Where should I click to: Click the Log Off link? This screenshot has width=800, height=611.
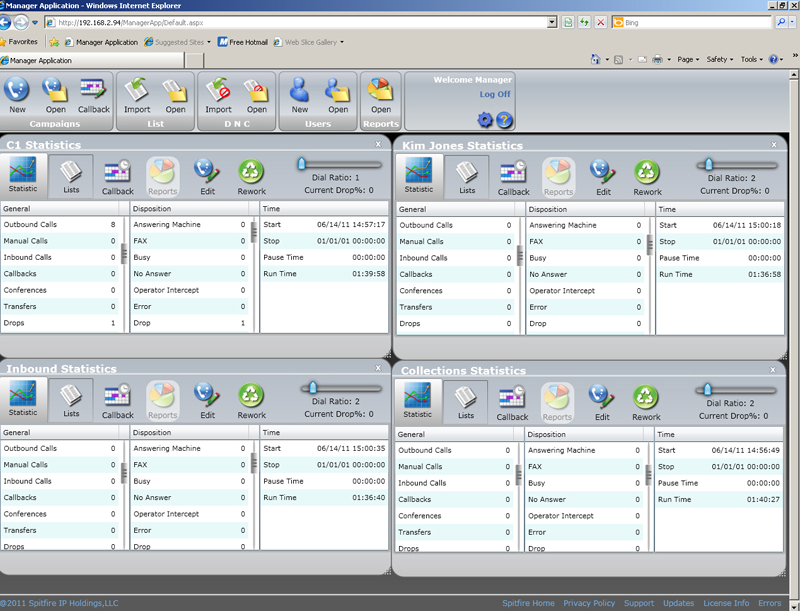pos(495,94)
